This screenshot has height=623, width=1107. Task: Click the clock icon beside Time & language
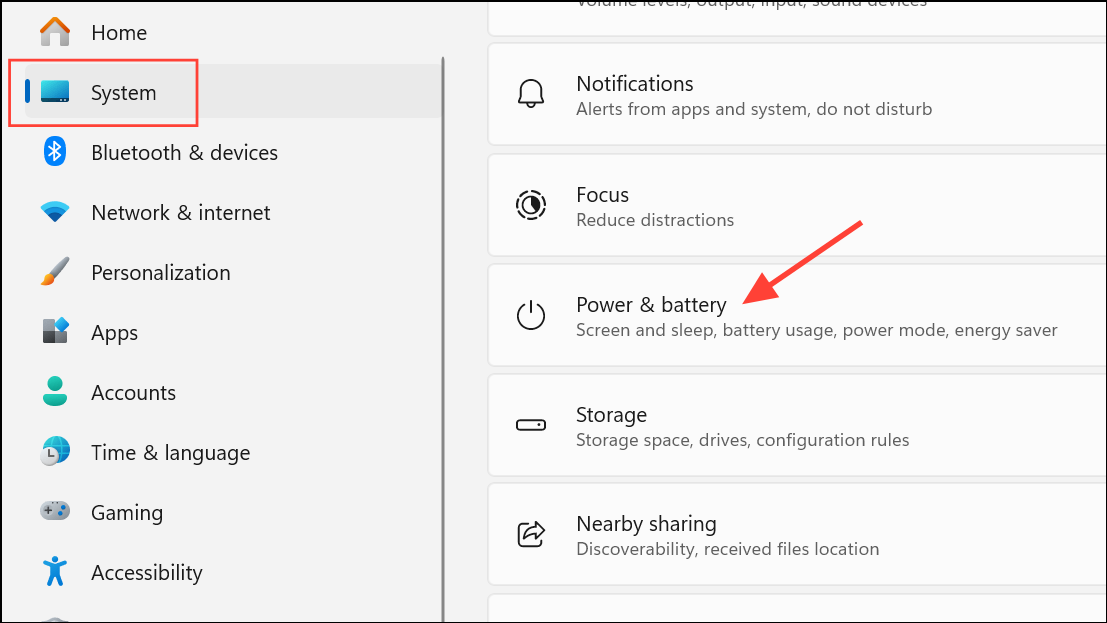pyautogui.click(x=55, y=452)
